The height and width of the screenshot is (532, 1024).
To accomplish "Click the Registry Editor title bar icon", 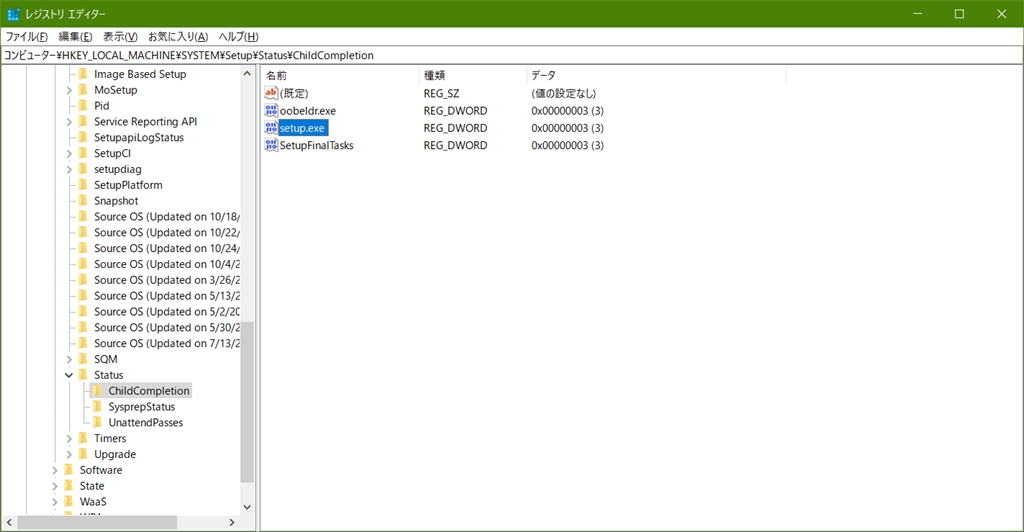I will (x=13, y=14).
